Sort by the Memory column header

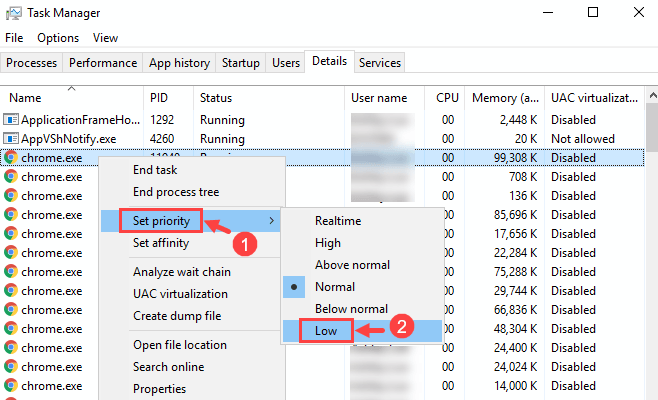(504, 97)
